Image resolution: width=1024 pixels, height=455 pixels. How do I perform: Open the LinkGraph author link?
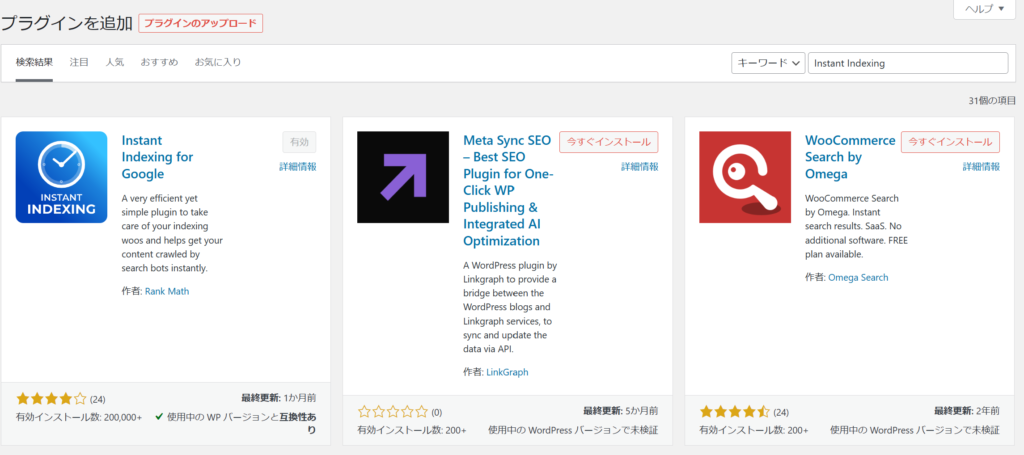pyautogui.click(x=507, y=372)
